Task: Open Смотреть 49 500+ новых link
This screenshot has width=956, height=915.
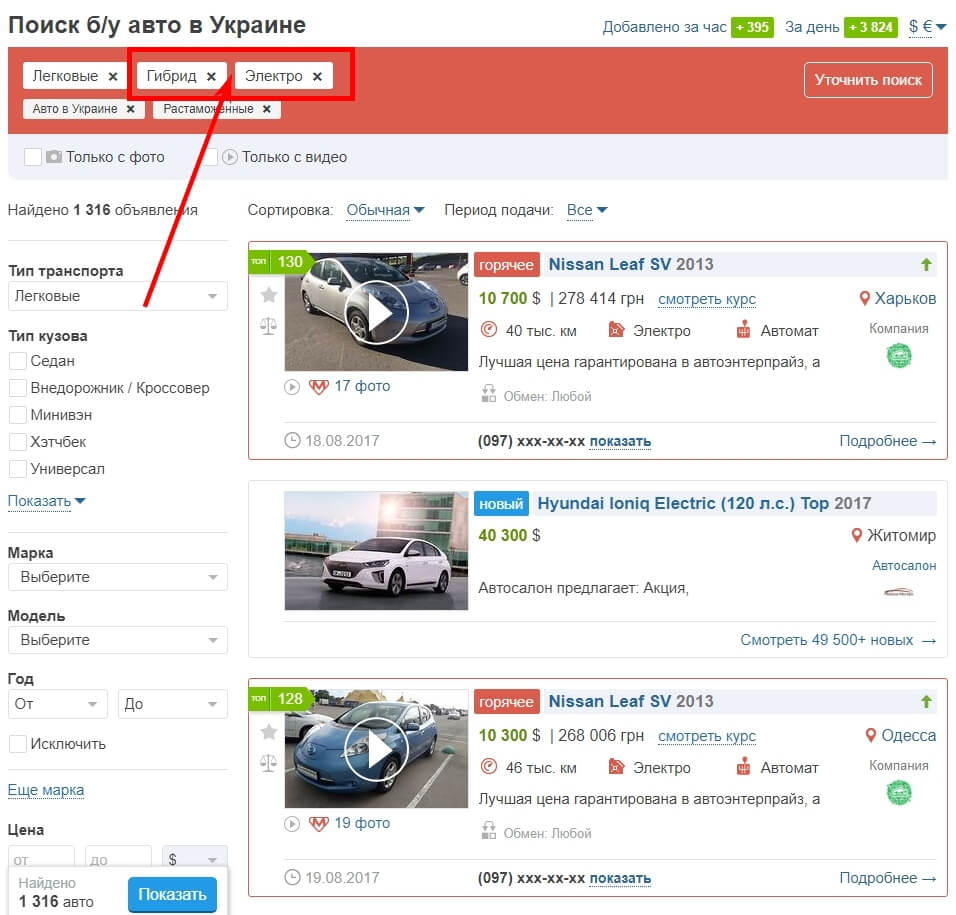Action: (838, 640)
